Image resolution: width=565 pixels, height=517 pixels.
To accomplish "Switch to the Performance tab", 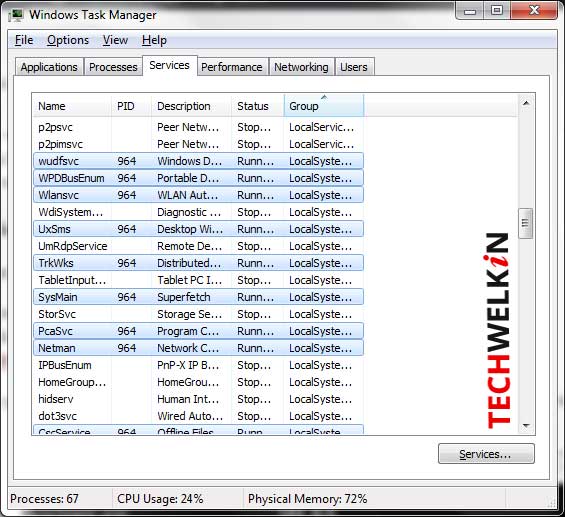I will [x=232, y=67].
